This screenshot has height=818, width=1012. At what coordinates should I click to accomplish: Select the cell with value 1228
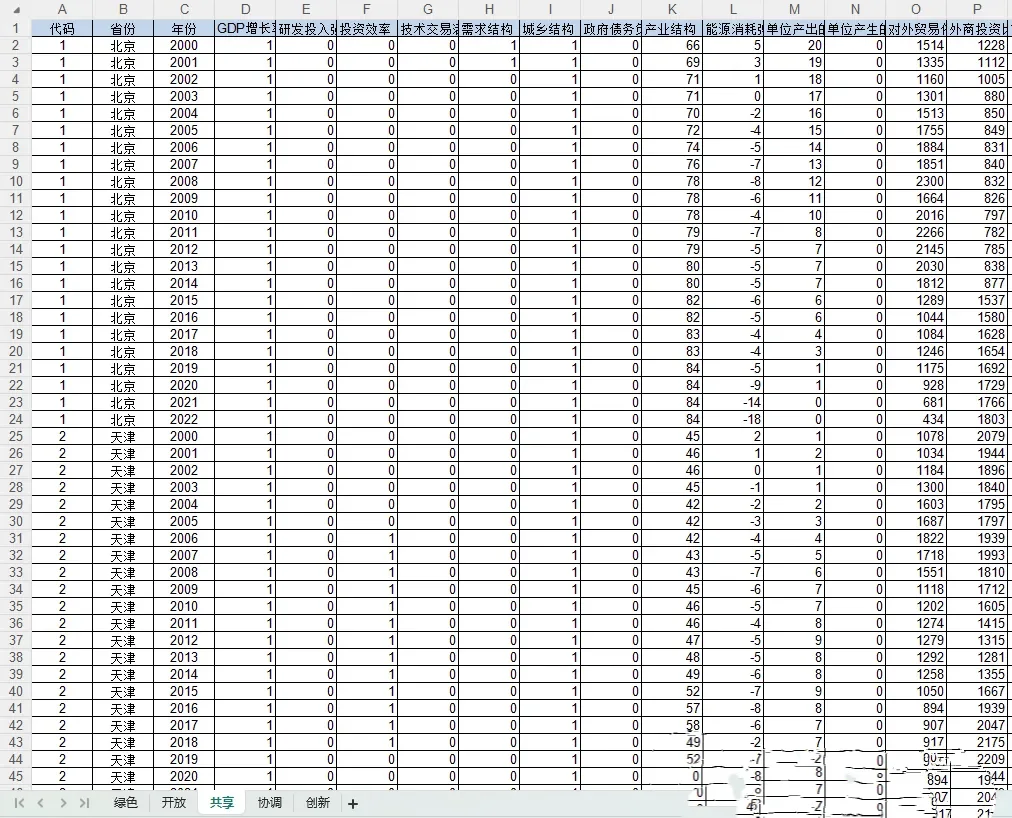977,45
